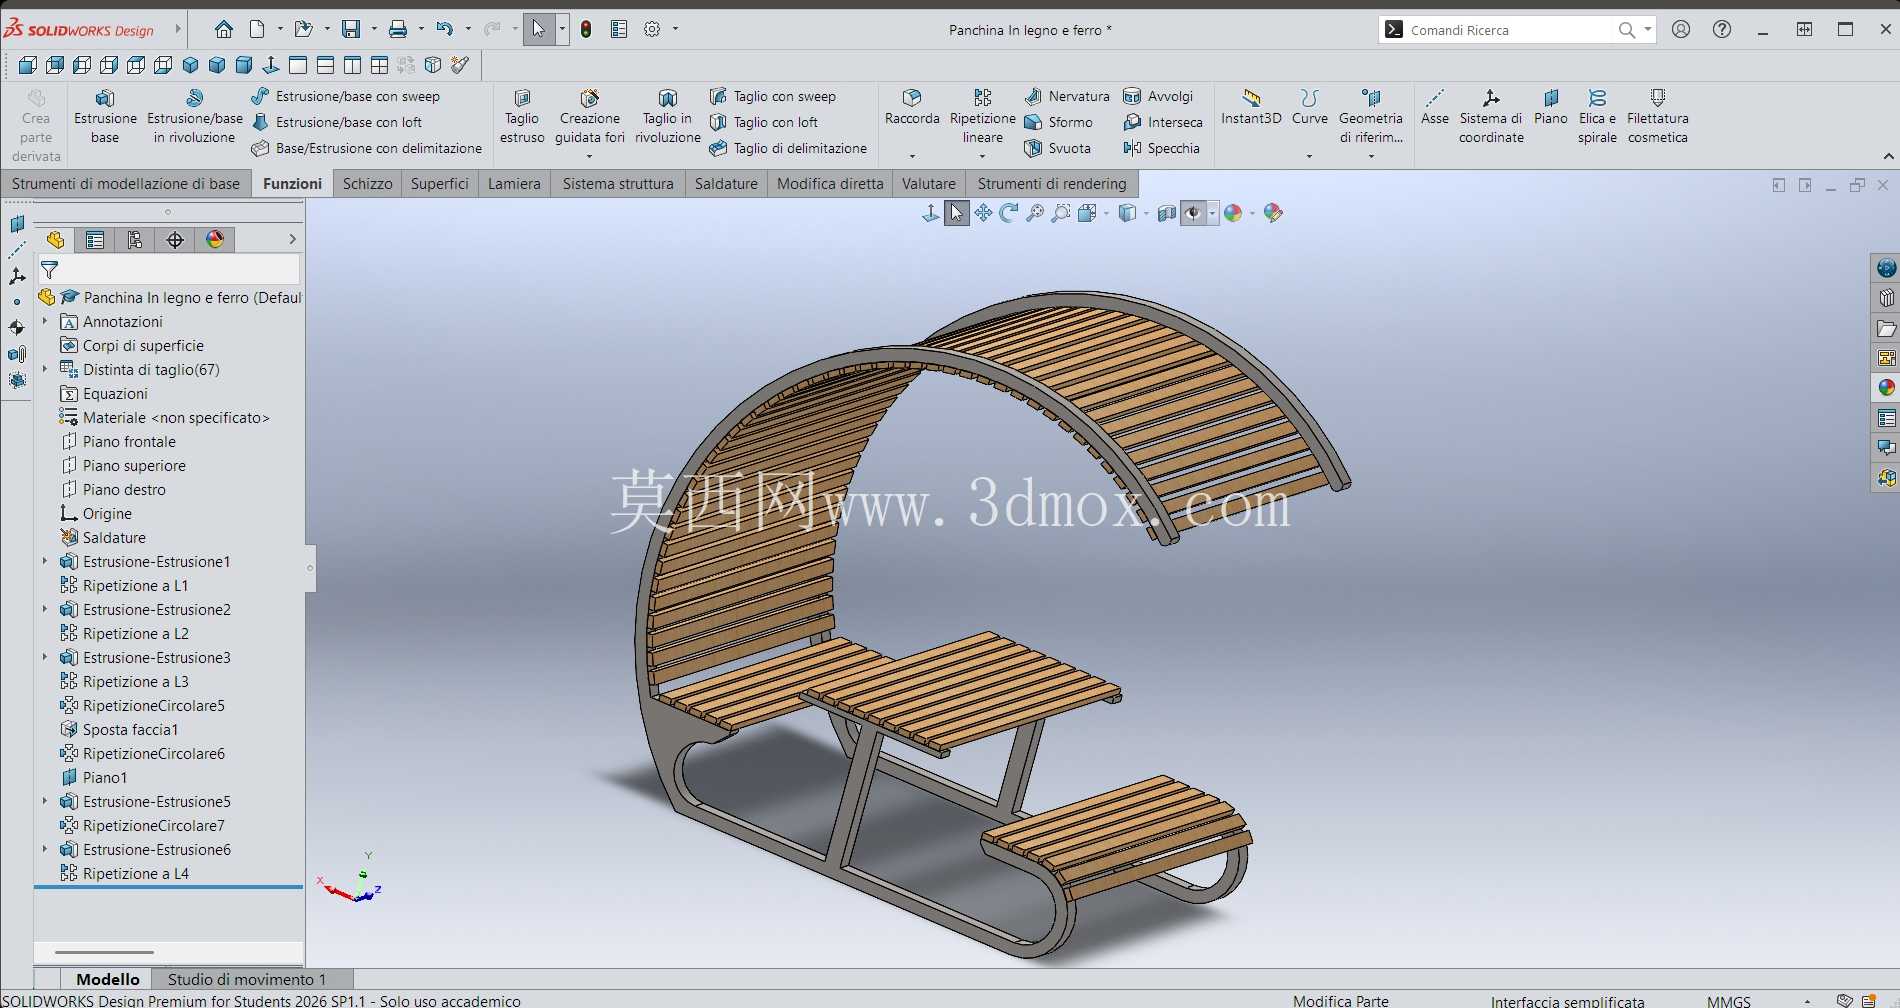Switch to the Superfici tab

[x=440, y=183]
